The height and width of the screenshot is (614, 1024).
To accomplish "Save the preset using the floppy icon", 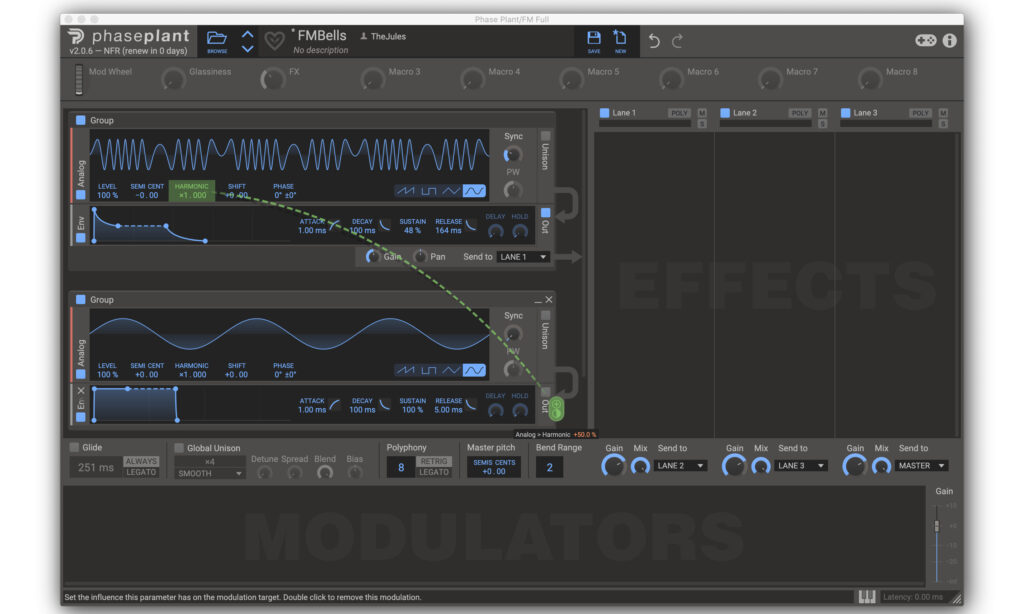I will [594, 40].
